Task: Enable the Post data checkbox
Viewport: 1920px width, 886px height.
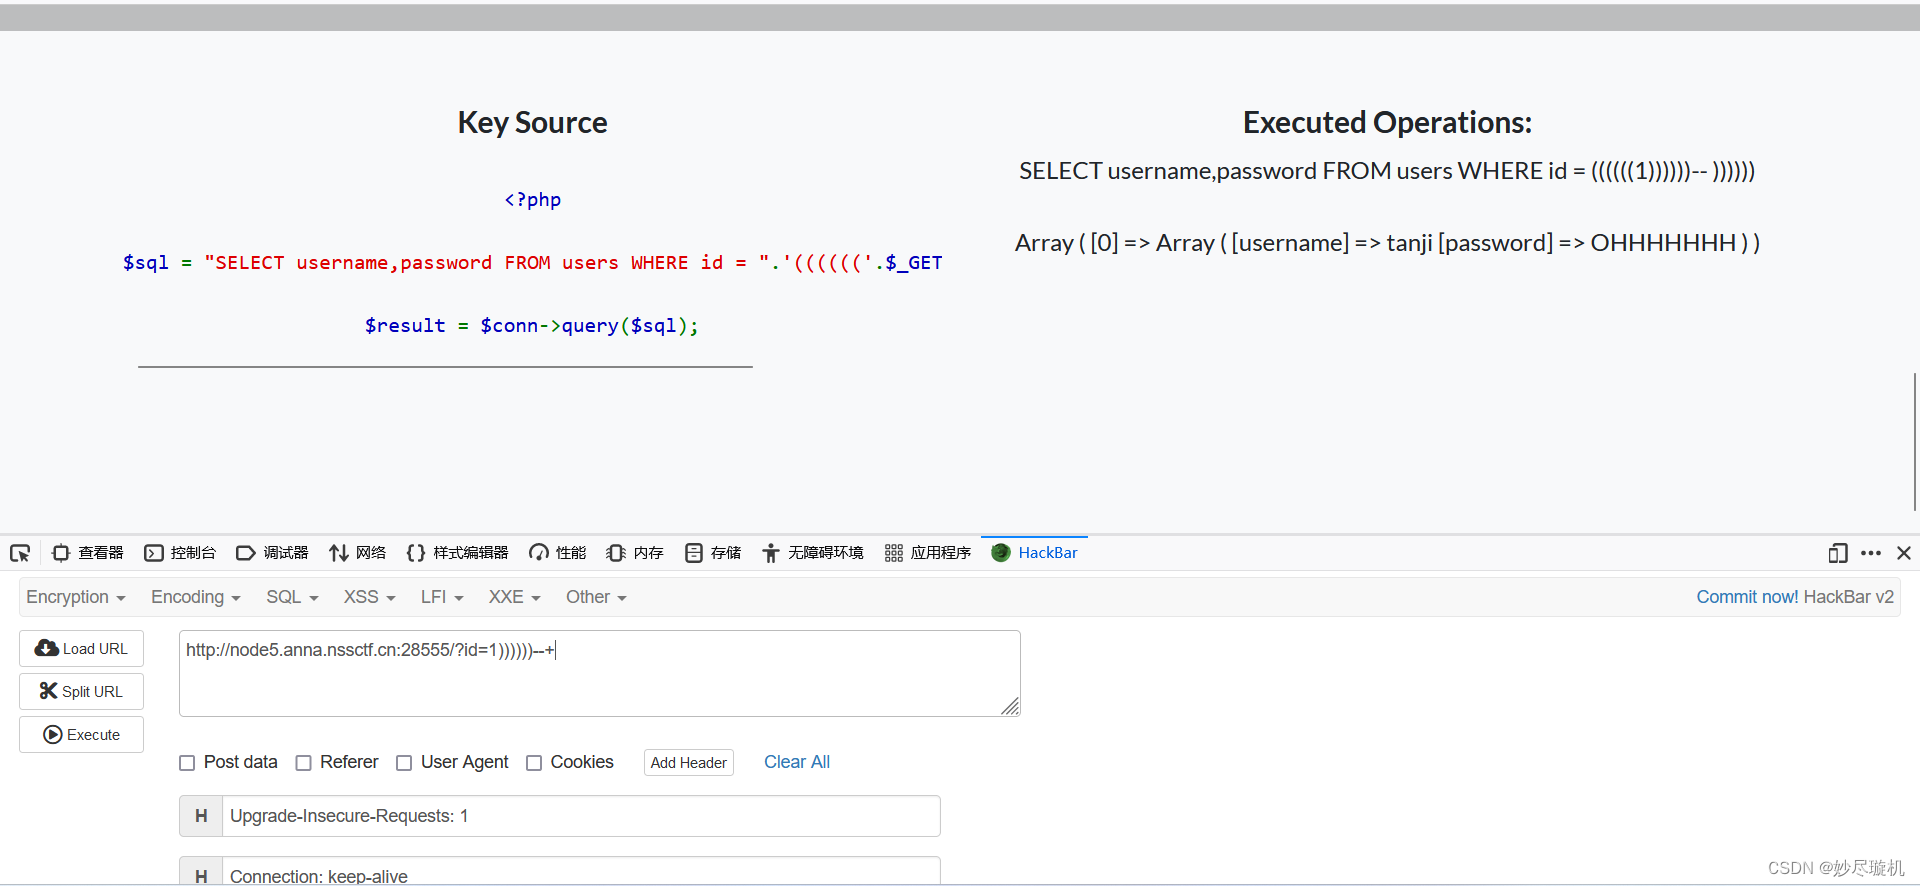Action: point(187,763)
